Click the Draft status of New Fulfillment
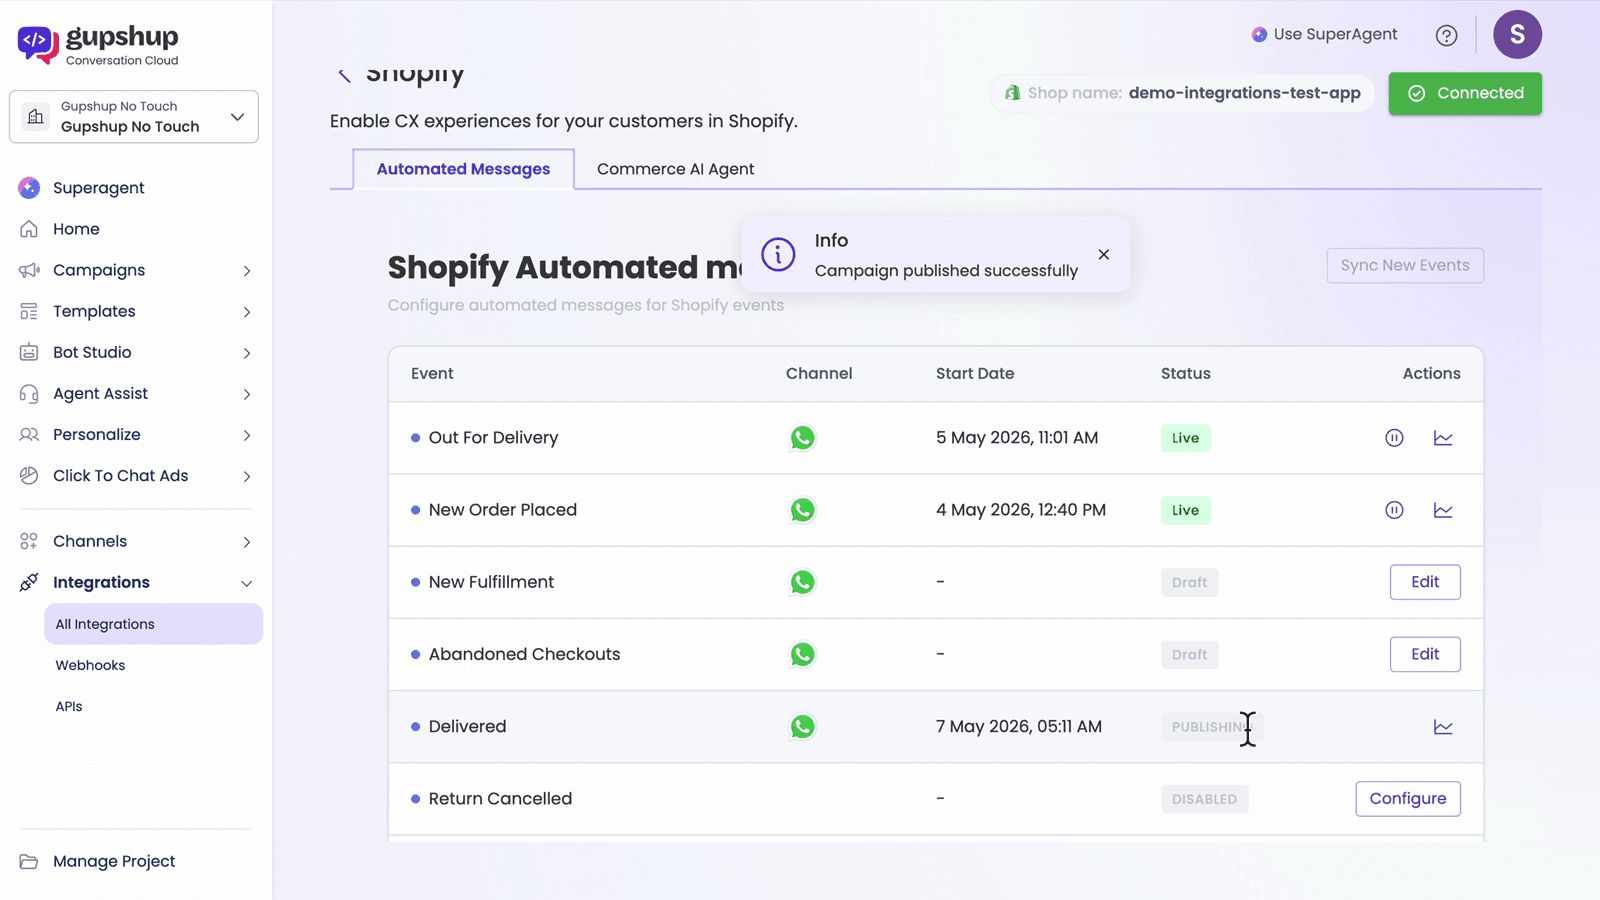 (x=1189, y=582)
